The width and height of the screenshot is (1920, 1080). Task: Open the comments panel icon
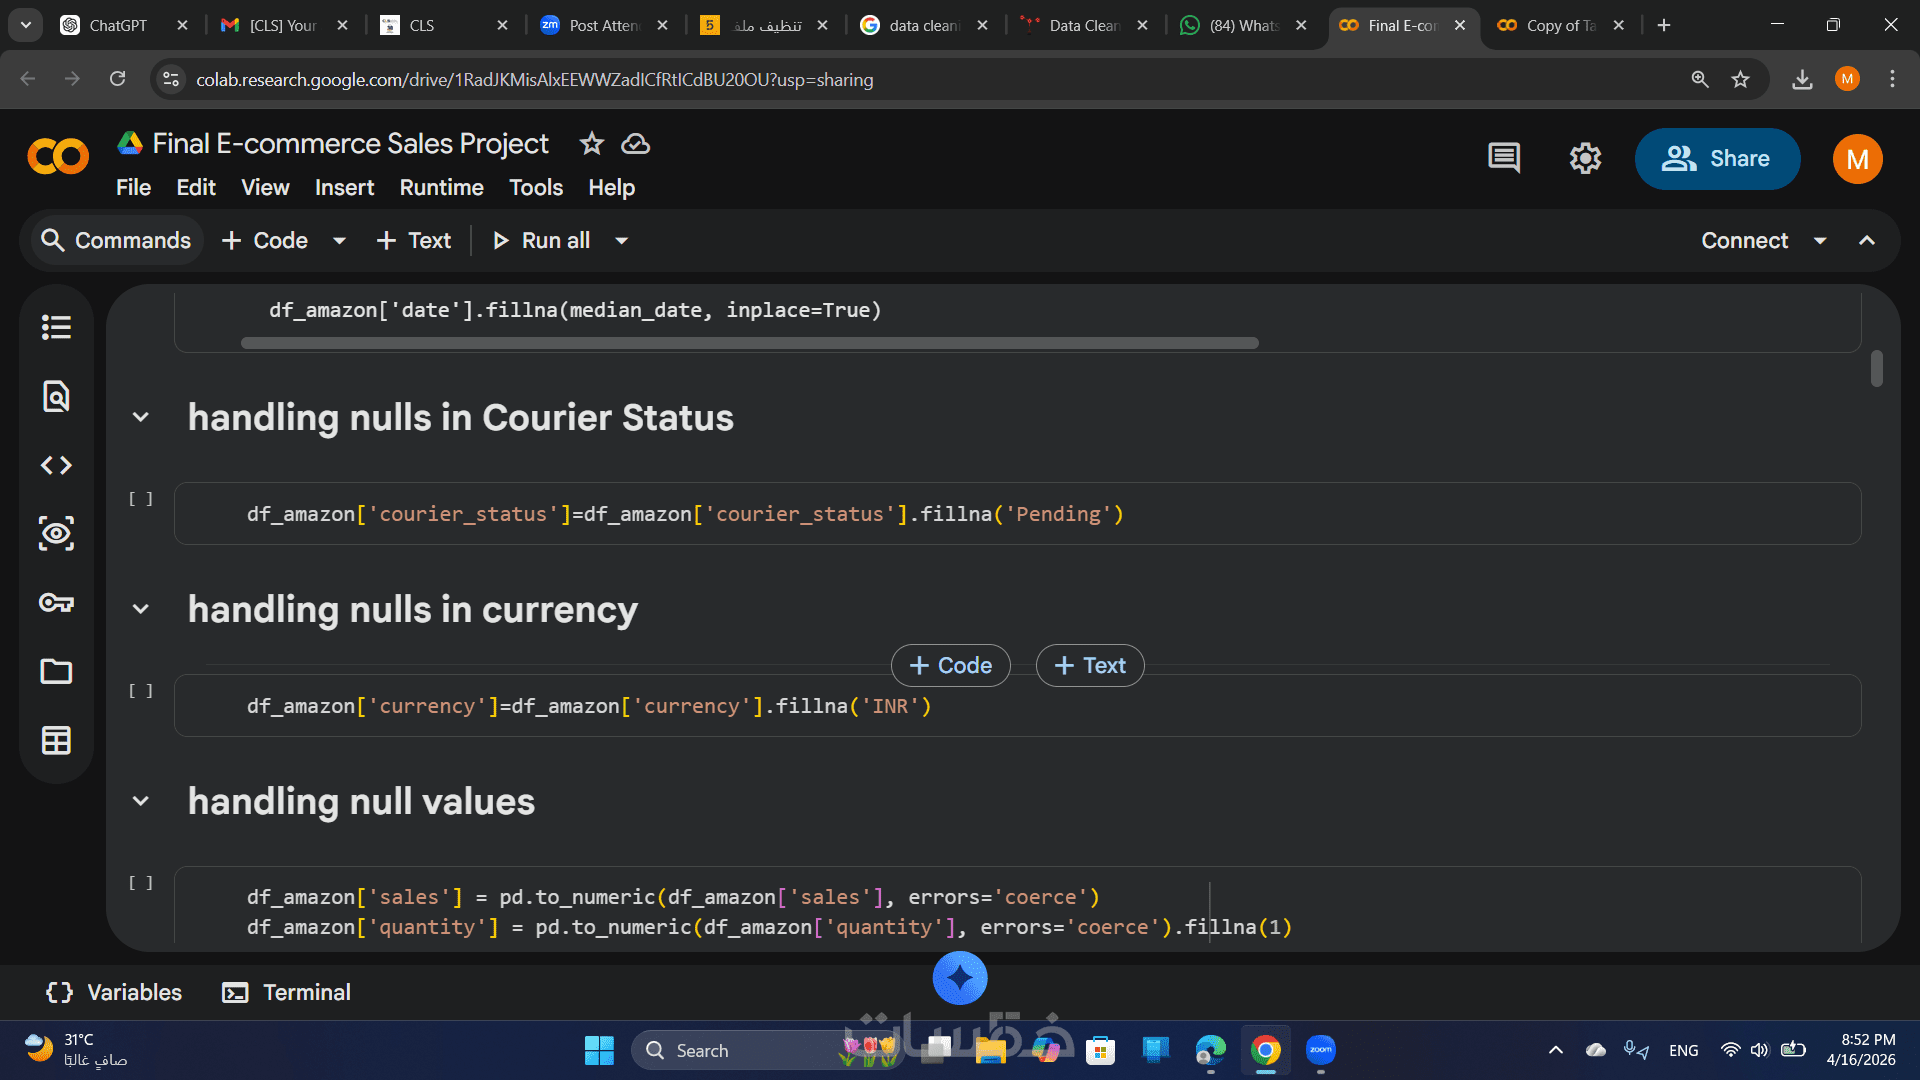(1504, 158)
